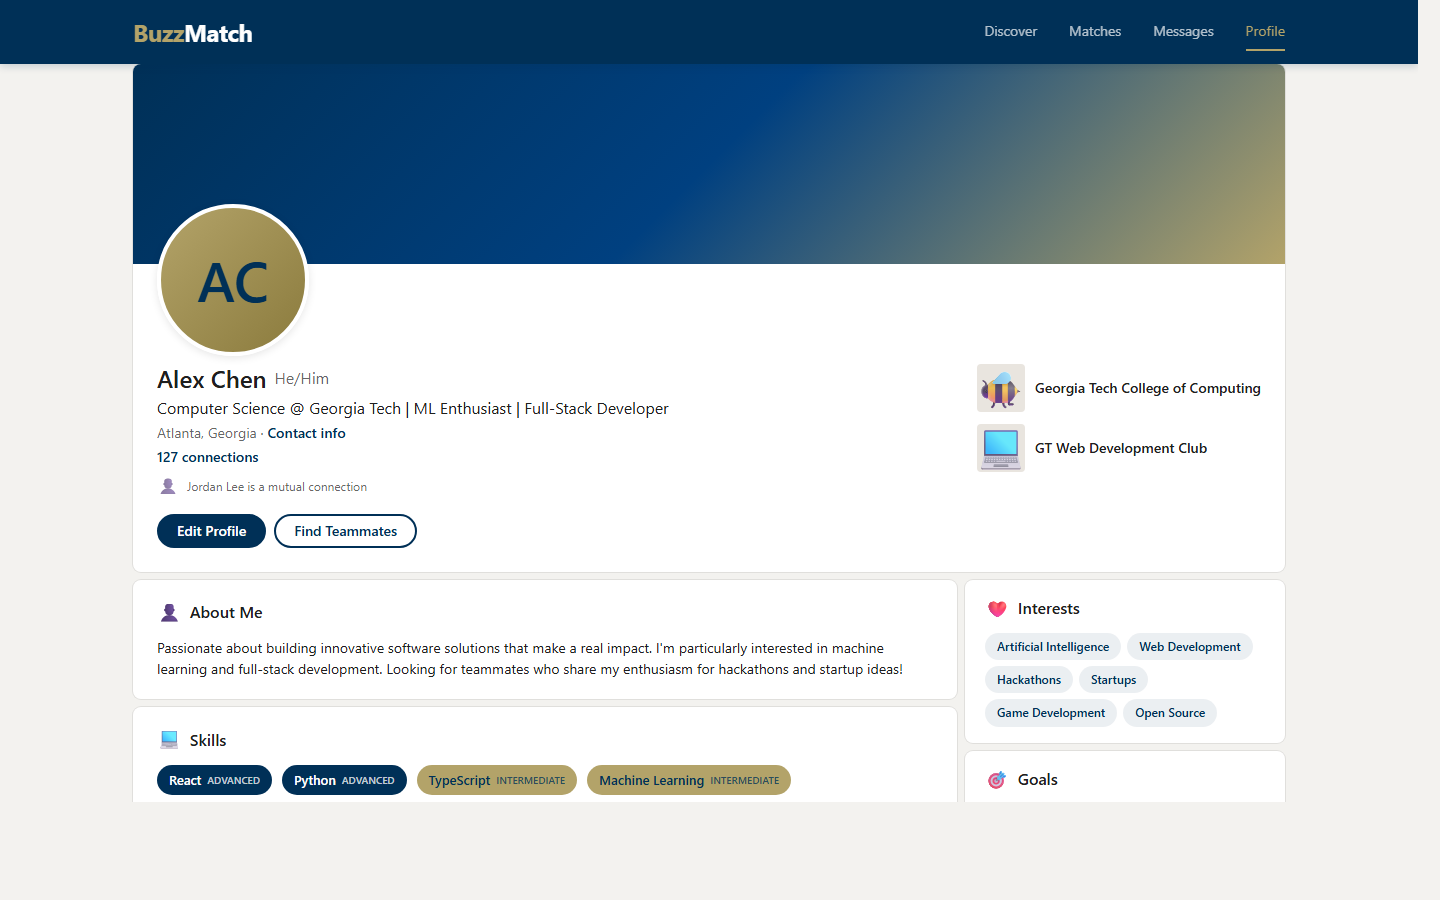View the 127 connections list
Image resolution: width=1440 pixels, height=900 pixels.
point(208,457)
